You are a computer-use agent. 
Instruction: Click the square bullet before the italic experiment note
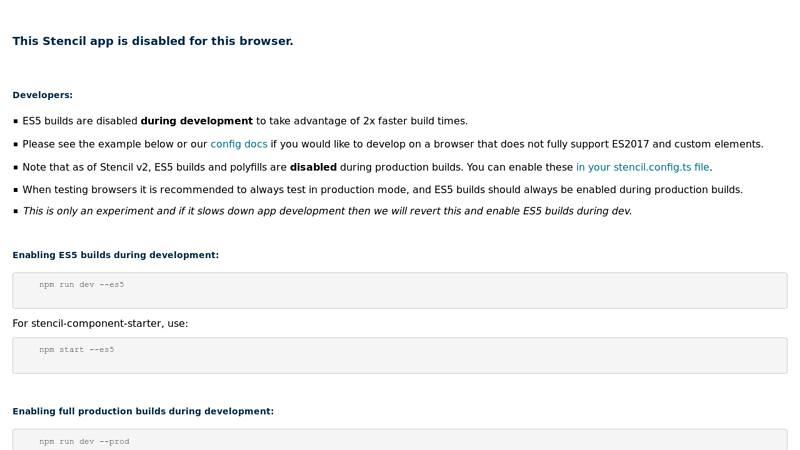click(x=16, y=211)
